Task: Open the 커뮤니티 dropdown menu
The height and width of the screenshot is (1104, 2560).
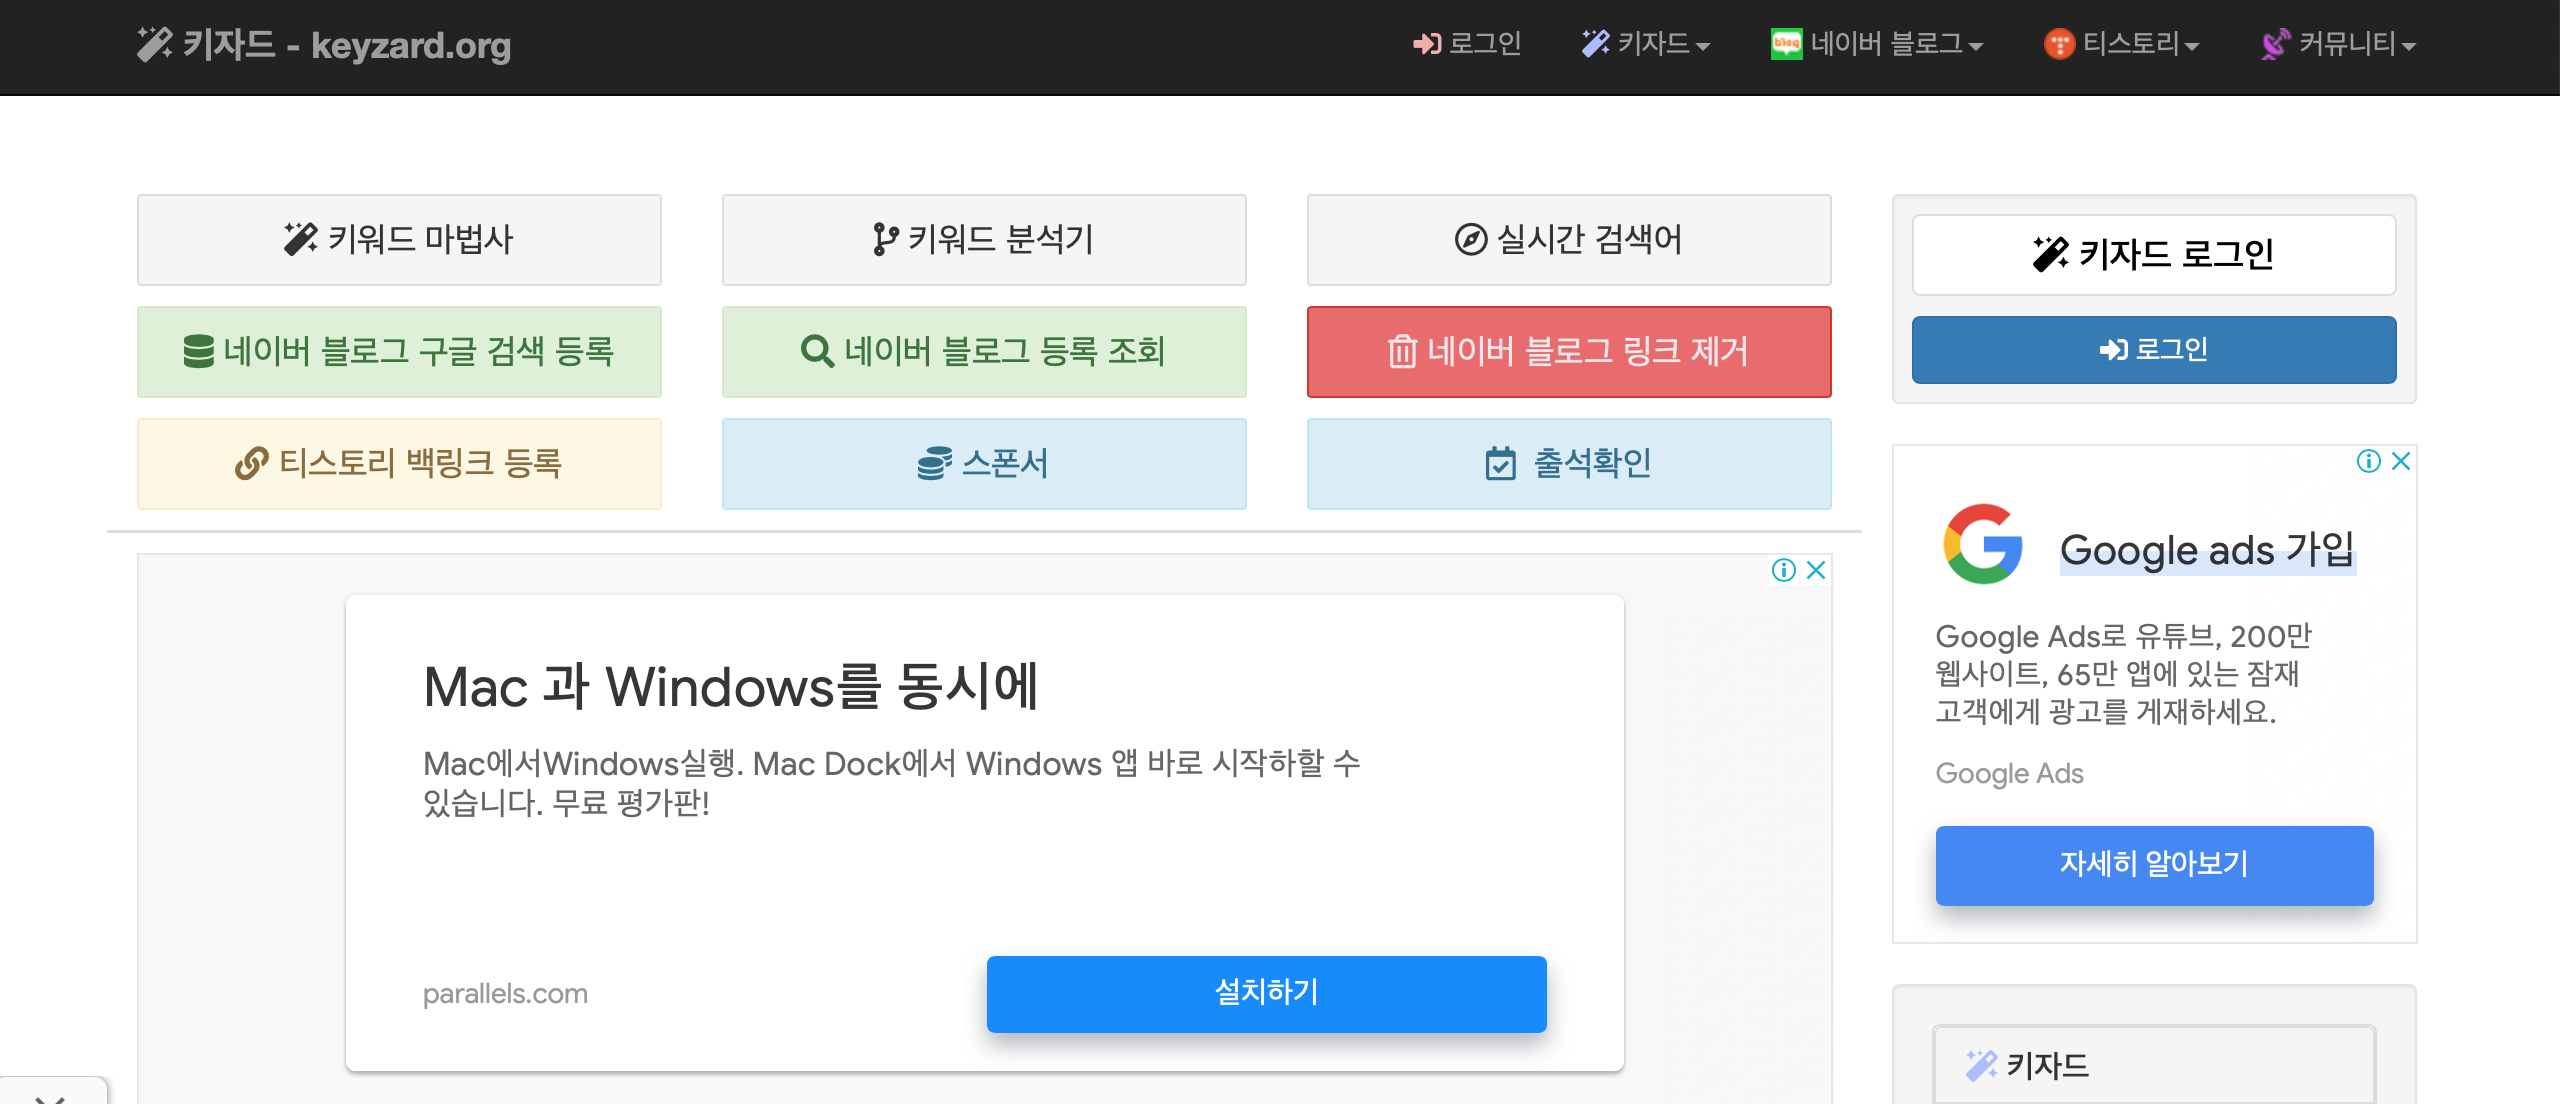Action: click(x=2338, y=44)
